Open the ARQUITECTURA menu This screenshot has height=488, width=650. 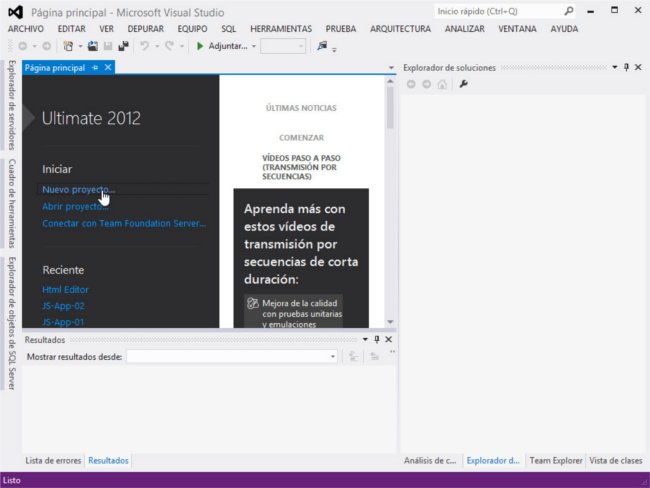[x=400, y=29]
